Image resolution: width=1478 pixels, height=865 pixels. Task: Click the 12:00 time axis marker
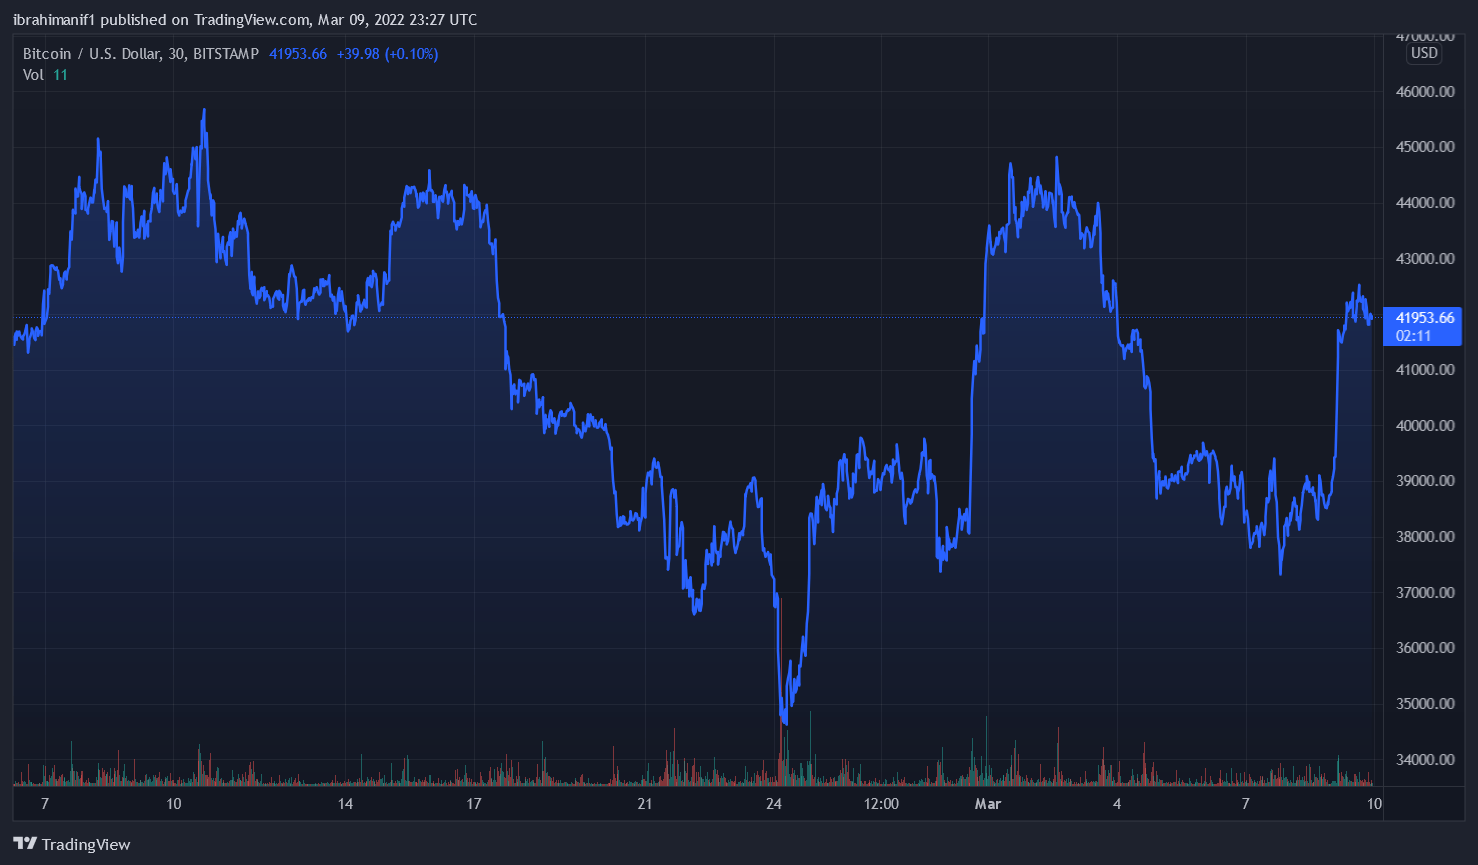880,804
